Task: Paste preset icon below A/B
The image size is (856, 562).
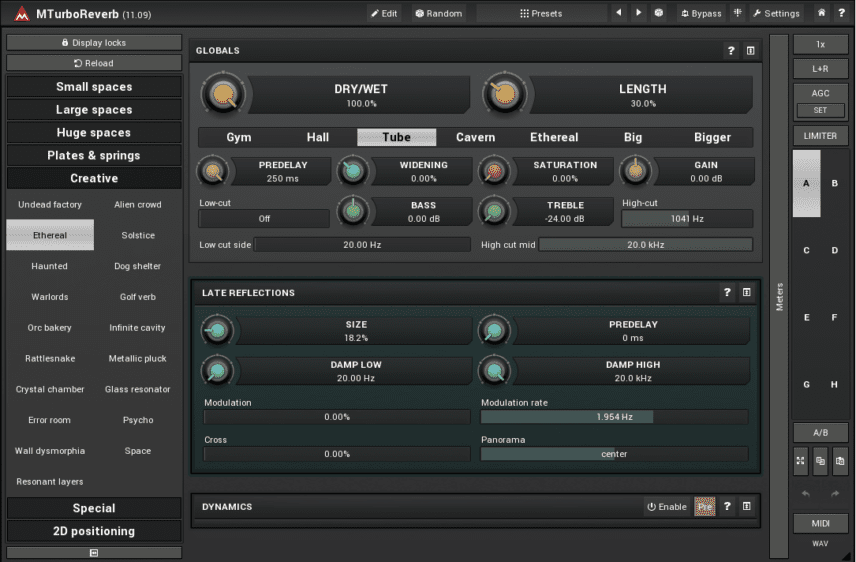Action: [x=840, y=461]
